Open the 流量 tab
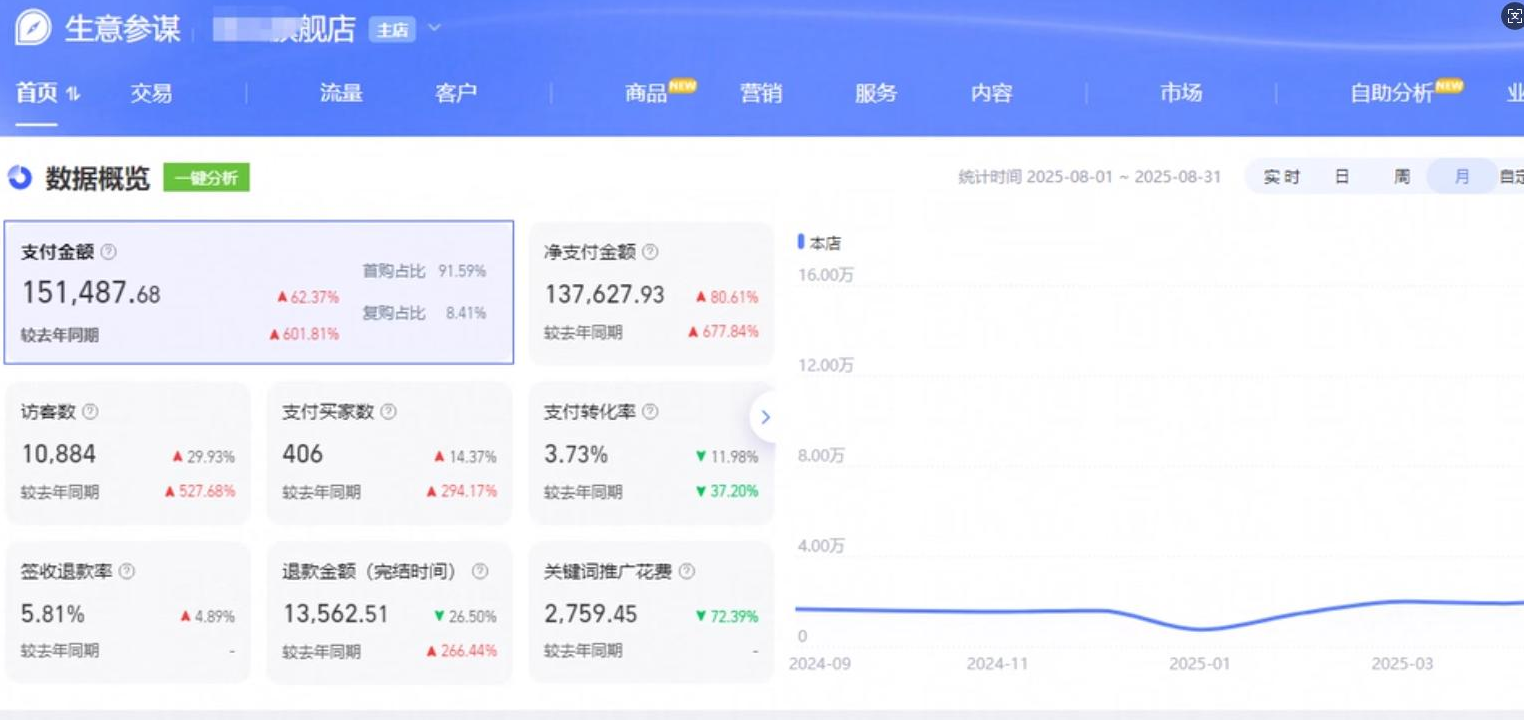 (341, 94)
